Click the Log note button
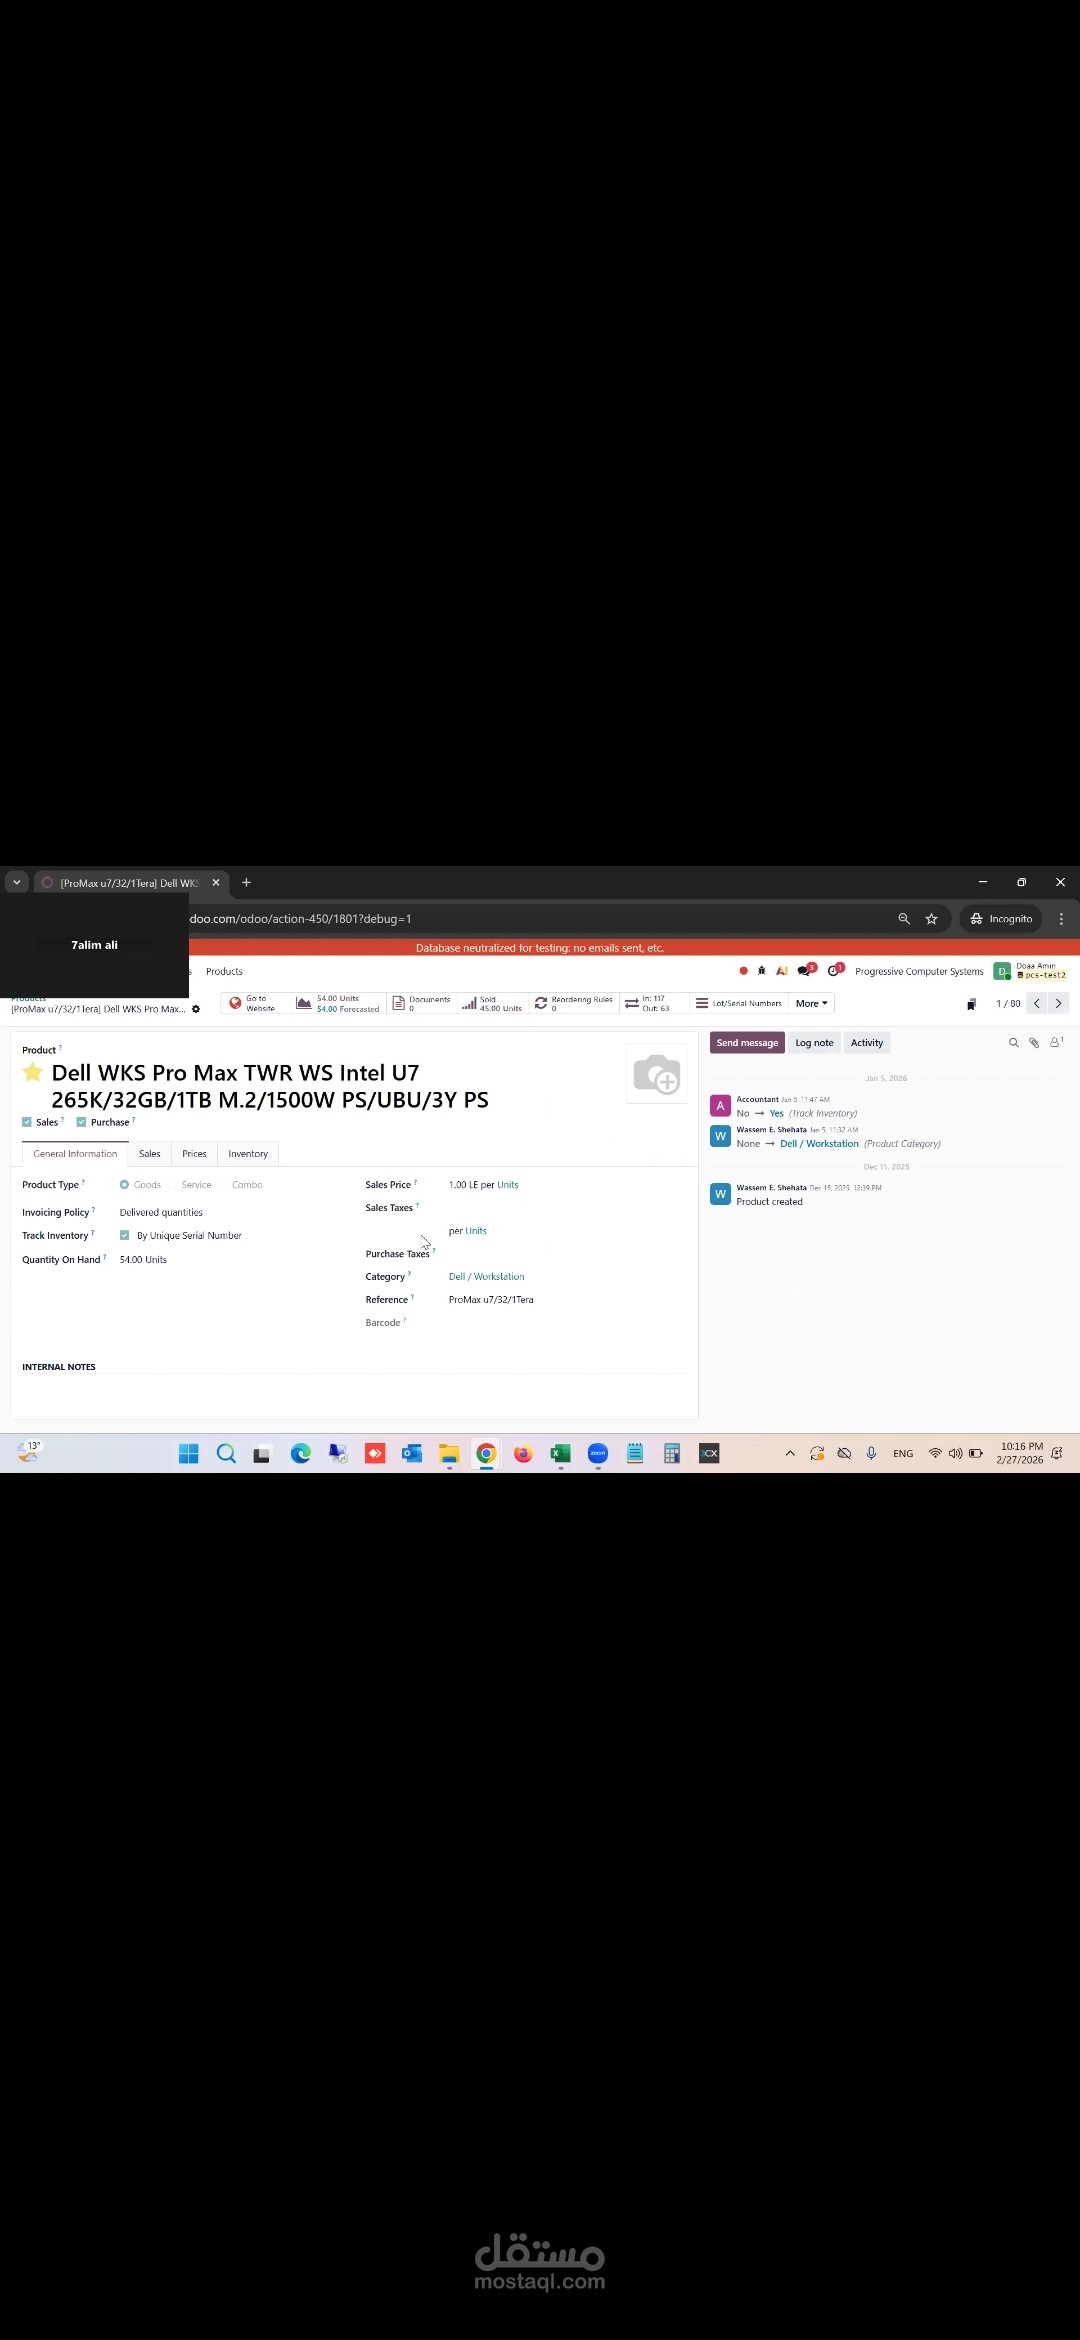 (x=814, y=1043)
